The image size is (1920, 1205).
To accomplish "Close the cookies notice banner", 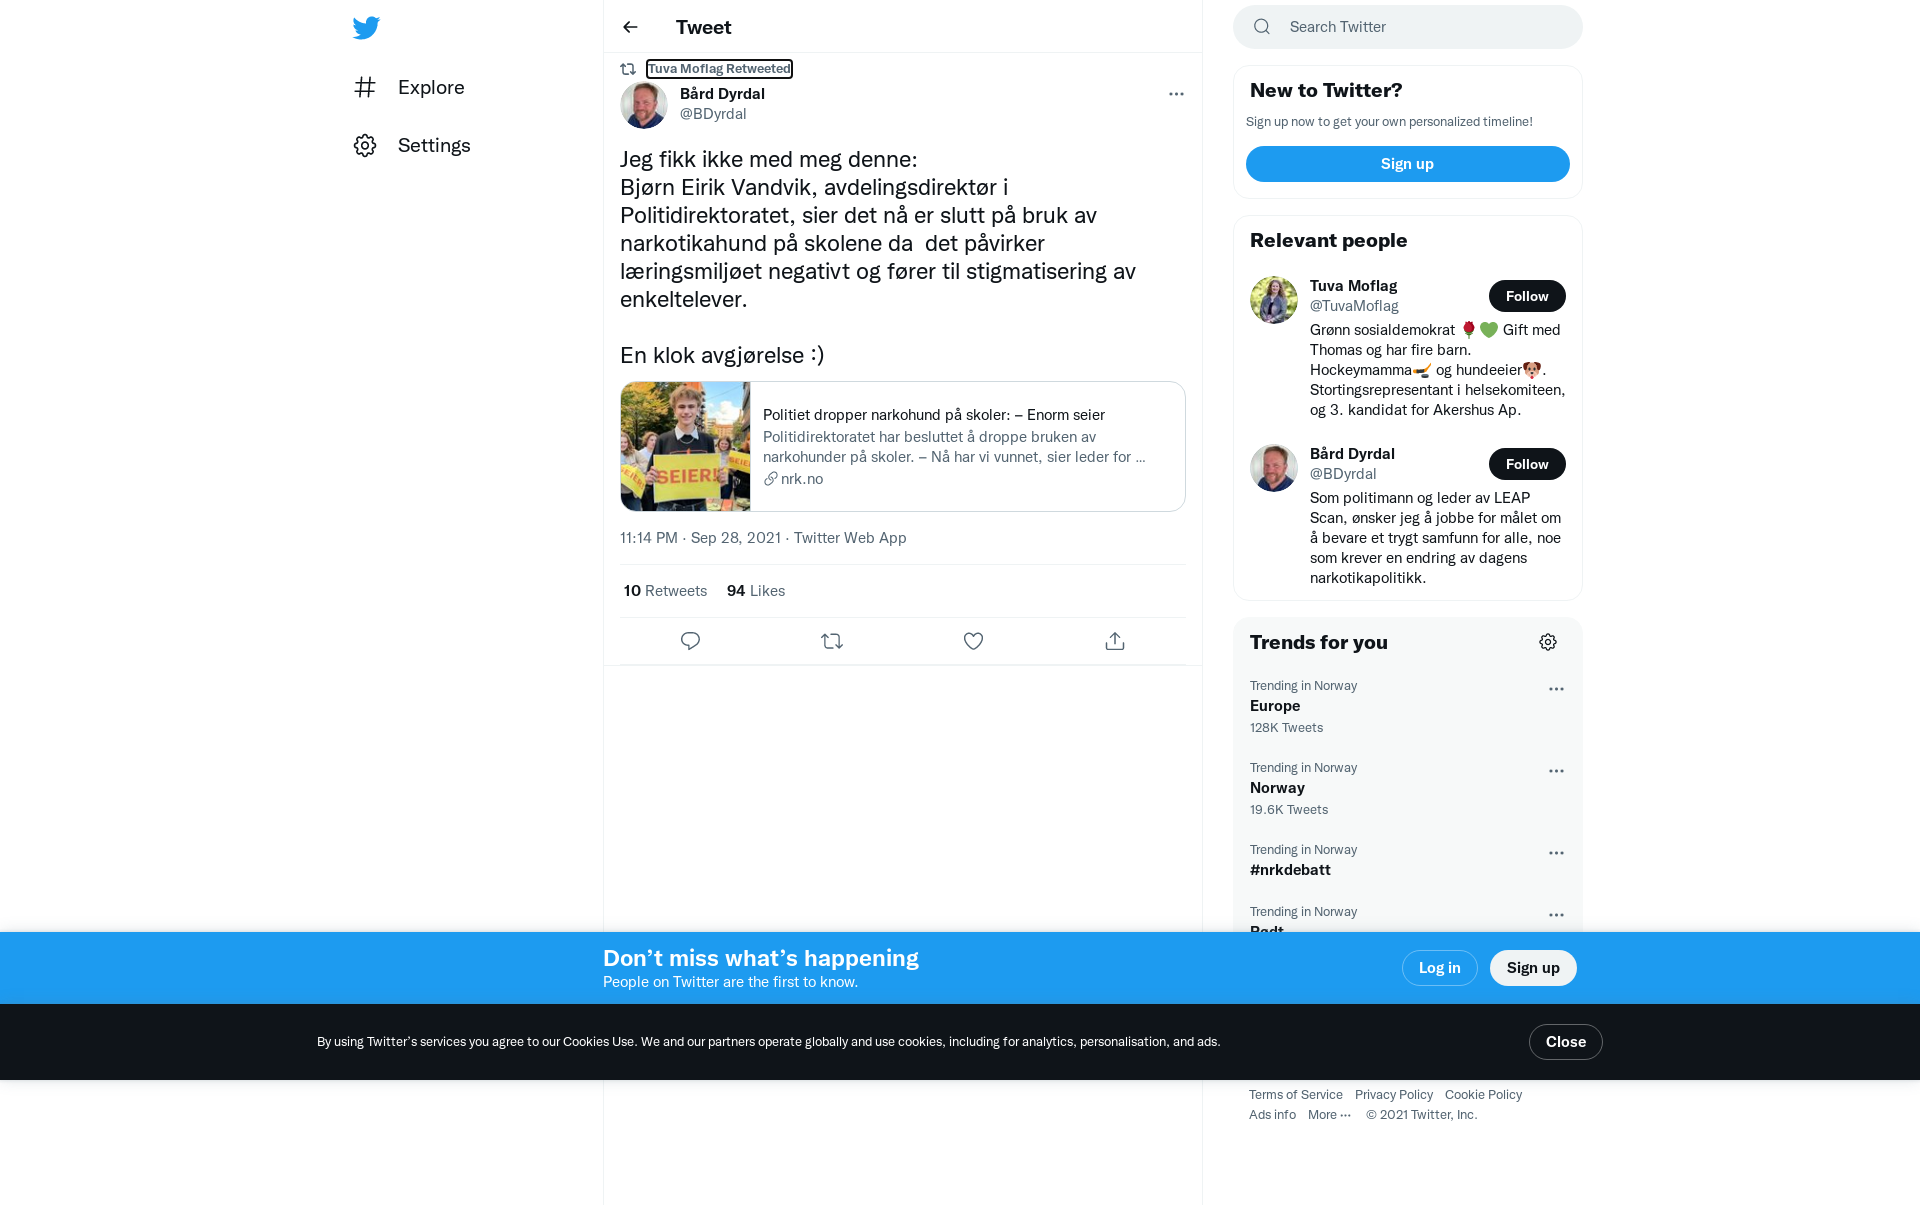I will pyautogui.click(x=1565, y=1042).
